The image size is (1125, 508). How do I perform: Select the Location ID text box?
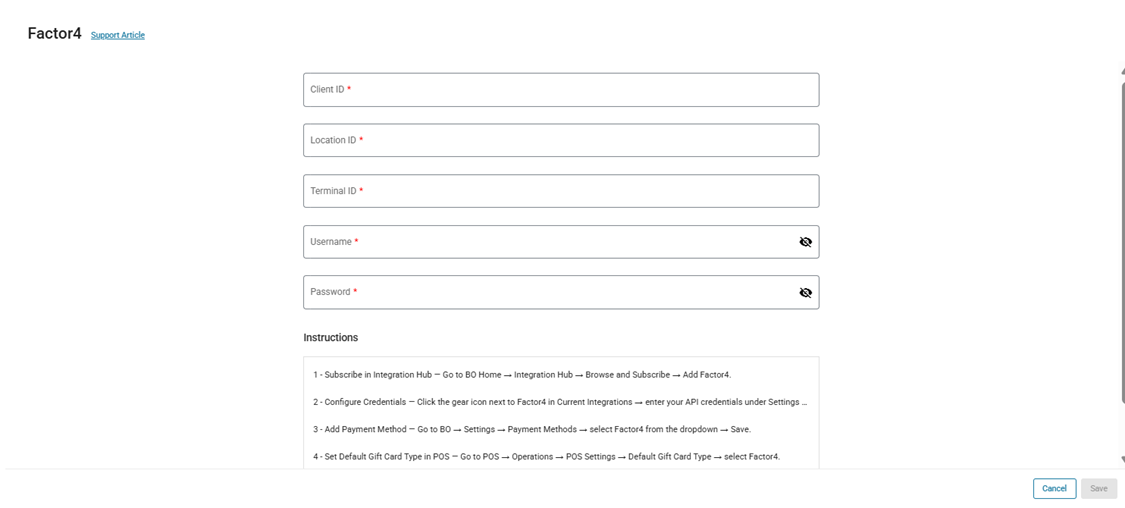coord(561,141)
